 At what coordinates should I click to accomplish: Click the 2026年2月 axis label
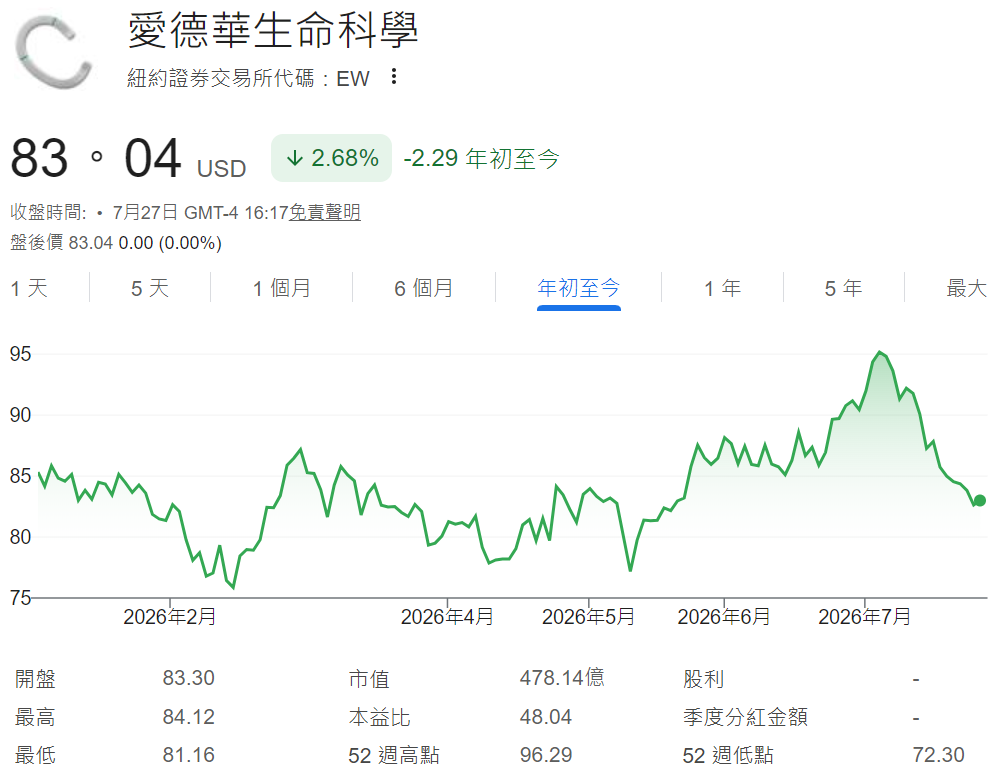pos(169,617)
